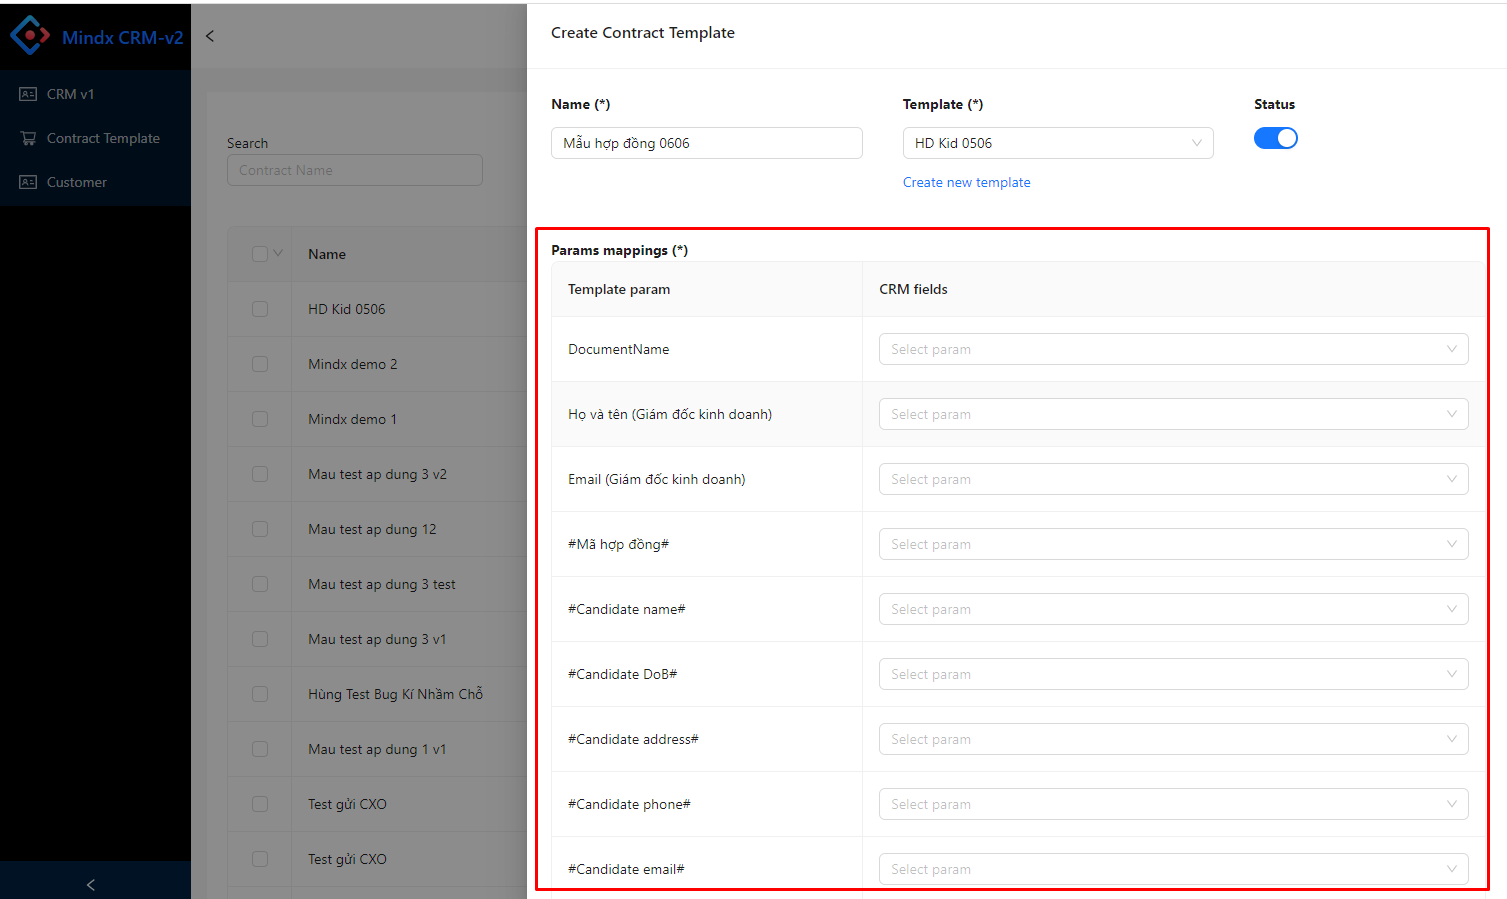Focus the Contract Name search box
Image resolution: width=1507 pixels, height=899 pixels.
point(354,170)
